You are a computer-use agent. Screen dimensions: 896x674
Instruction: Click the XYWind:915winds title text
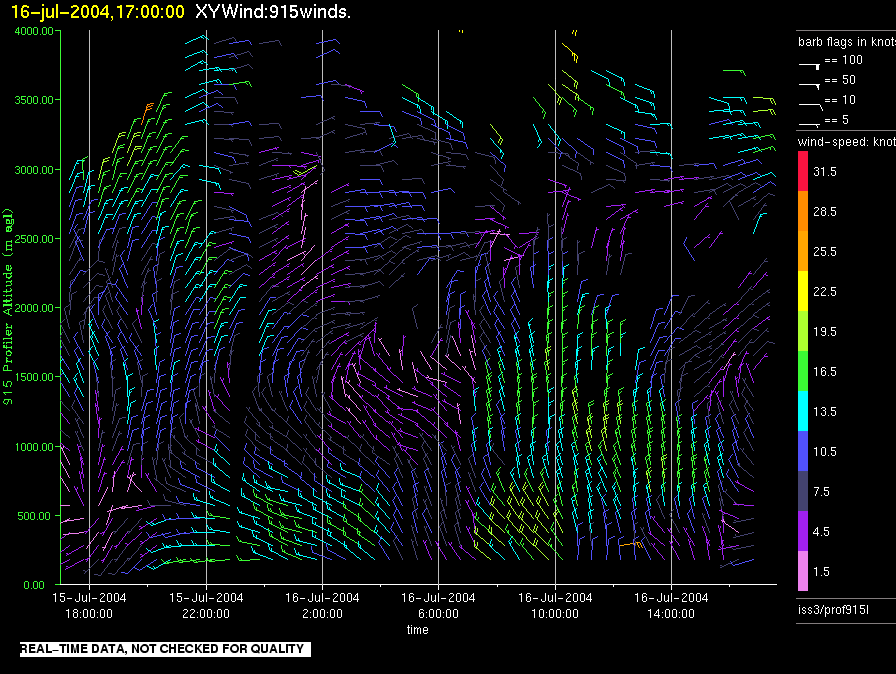[x=273, y=11]
